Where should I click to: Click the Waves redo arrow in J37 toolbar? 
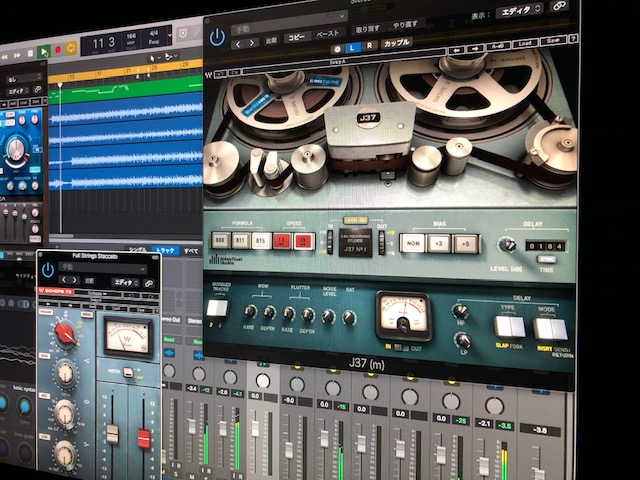pos(234,73)
